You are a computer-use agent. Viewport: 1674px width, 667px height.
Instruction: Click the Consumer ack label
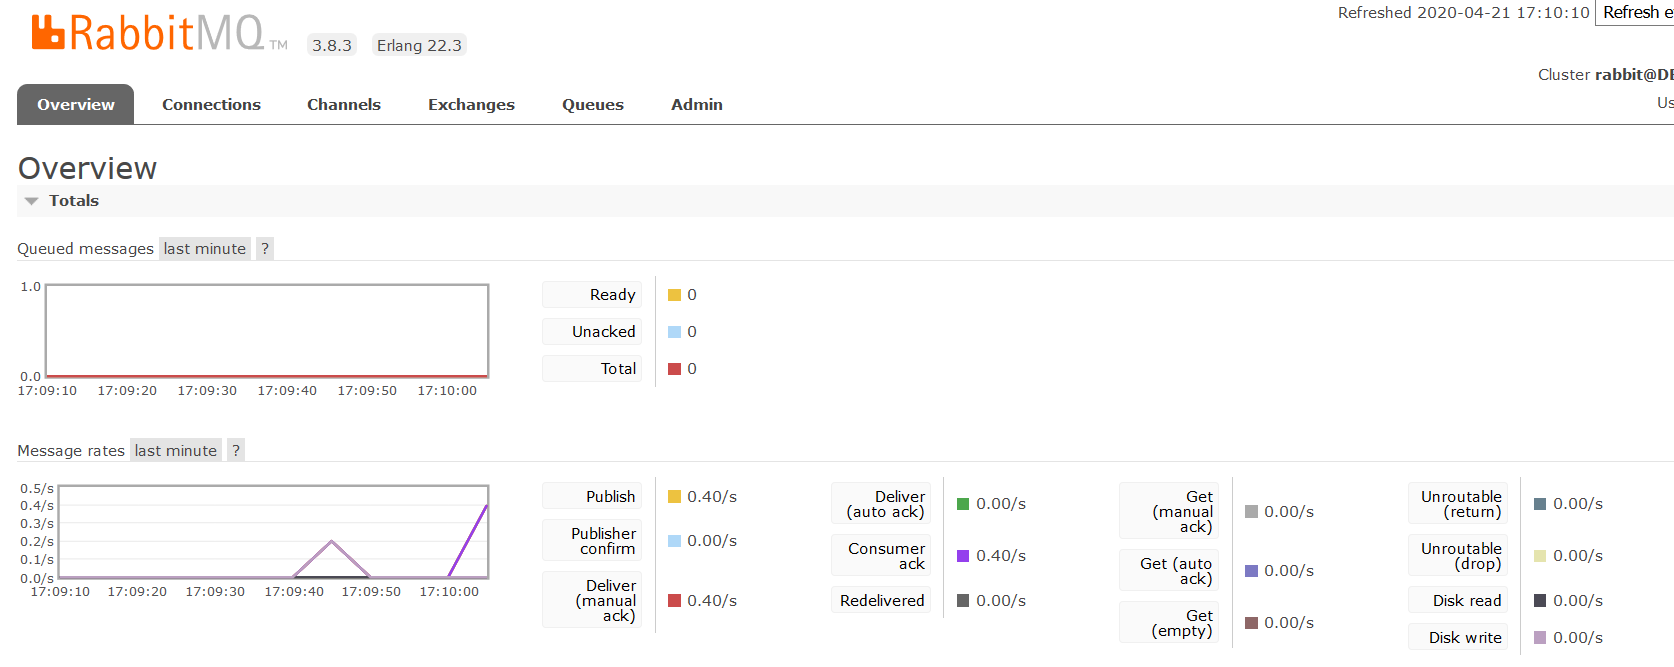pyautogui.click(x=881, y=556)
